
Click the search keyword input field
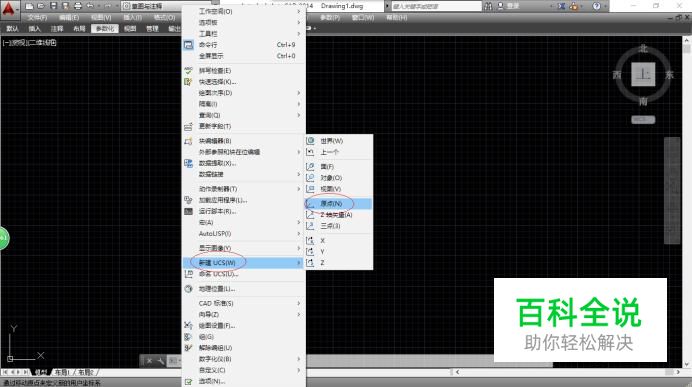pyautogui.click(x=436, y=6)
